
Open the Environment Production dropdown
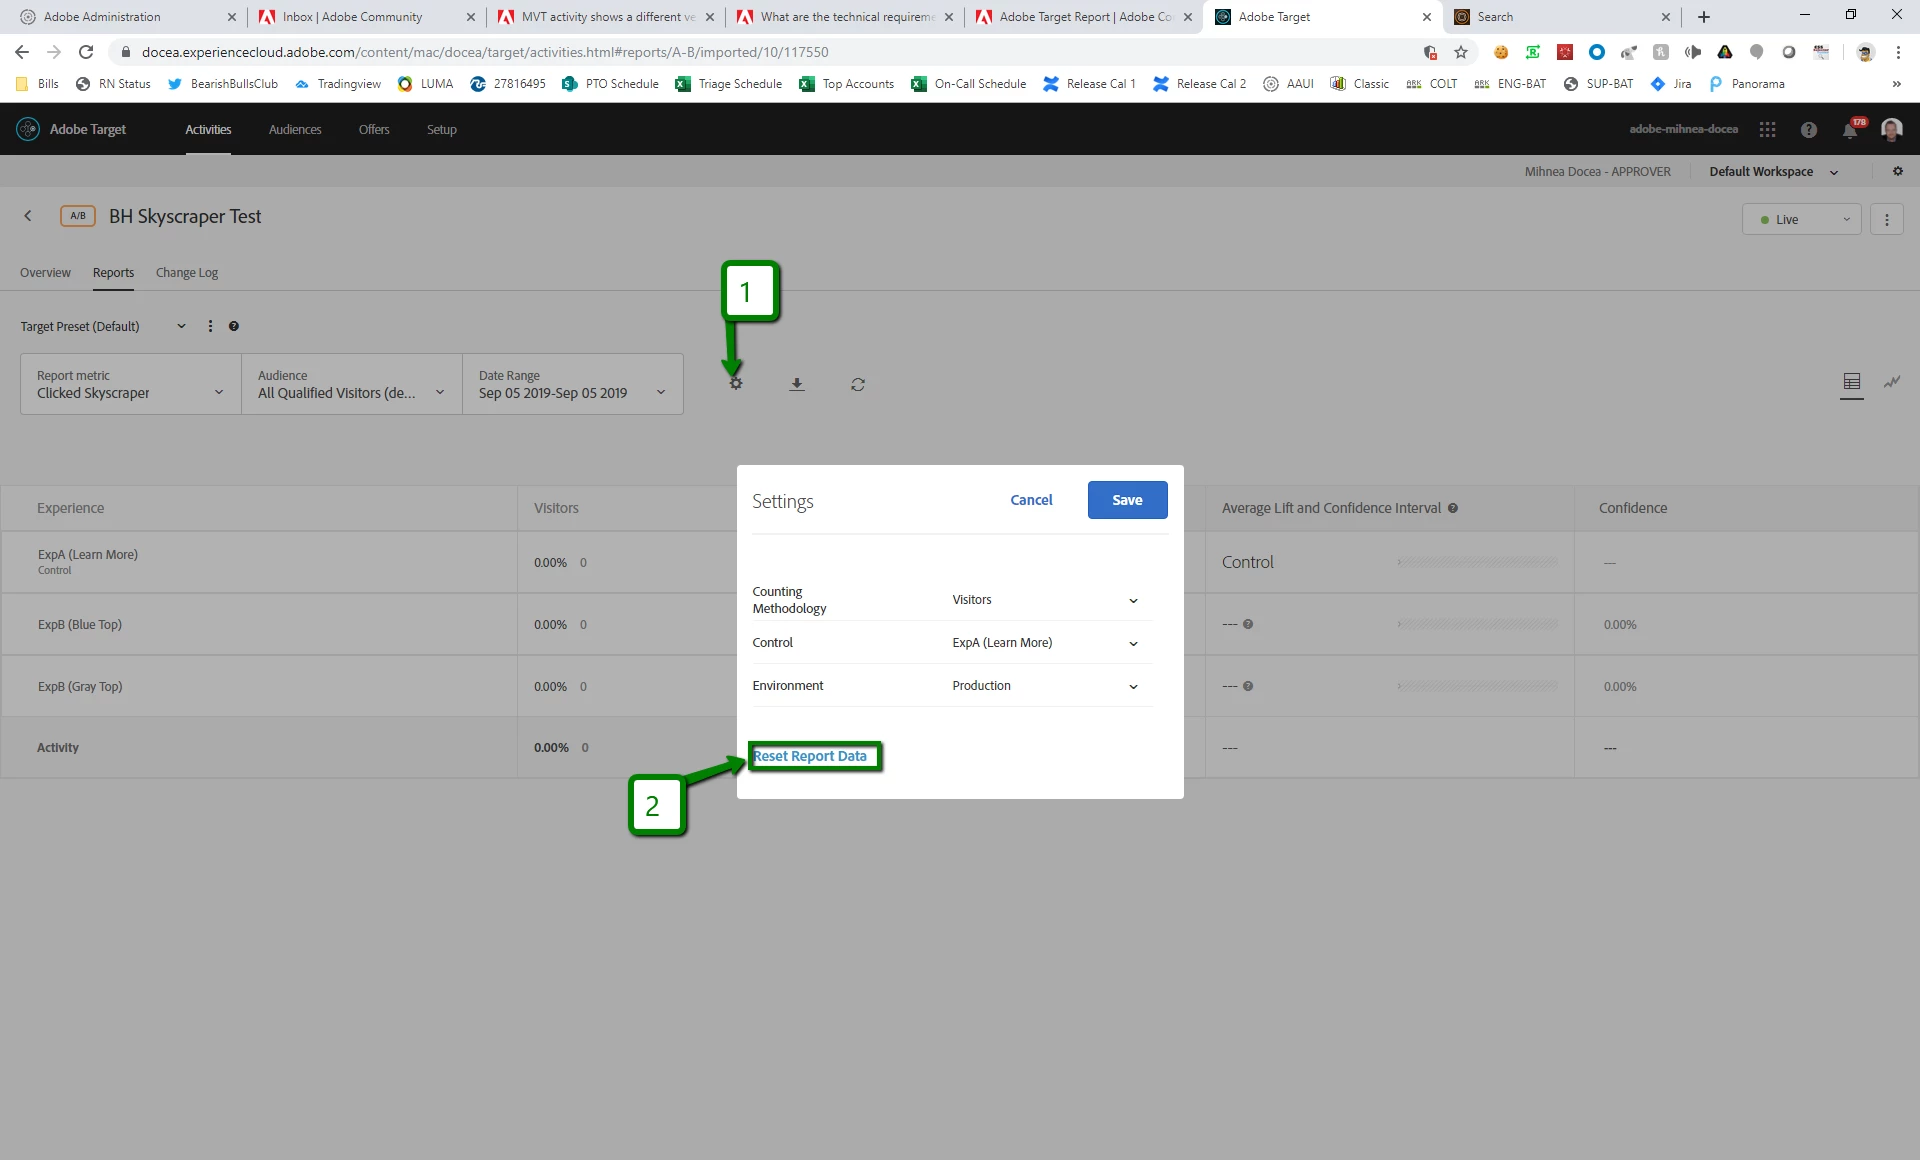(x=1044, y=686)
